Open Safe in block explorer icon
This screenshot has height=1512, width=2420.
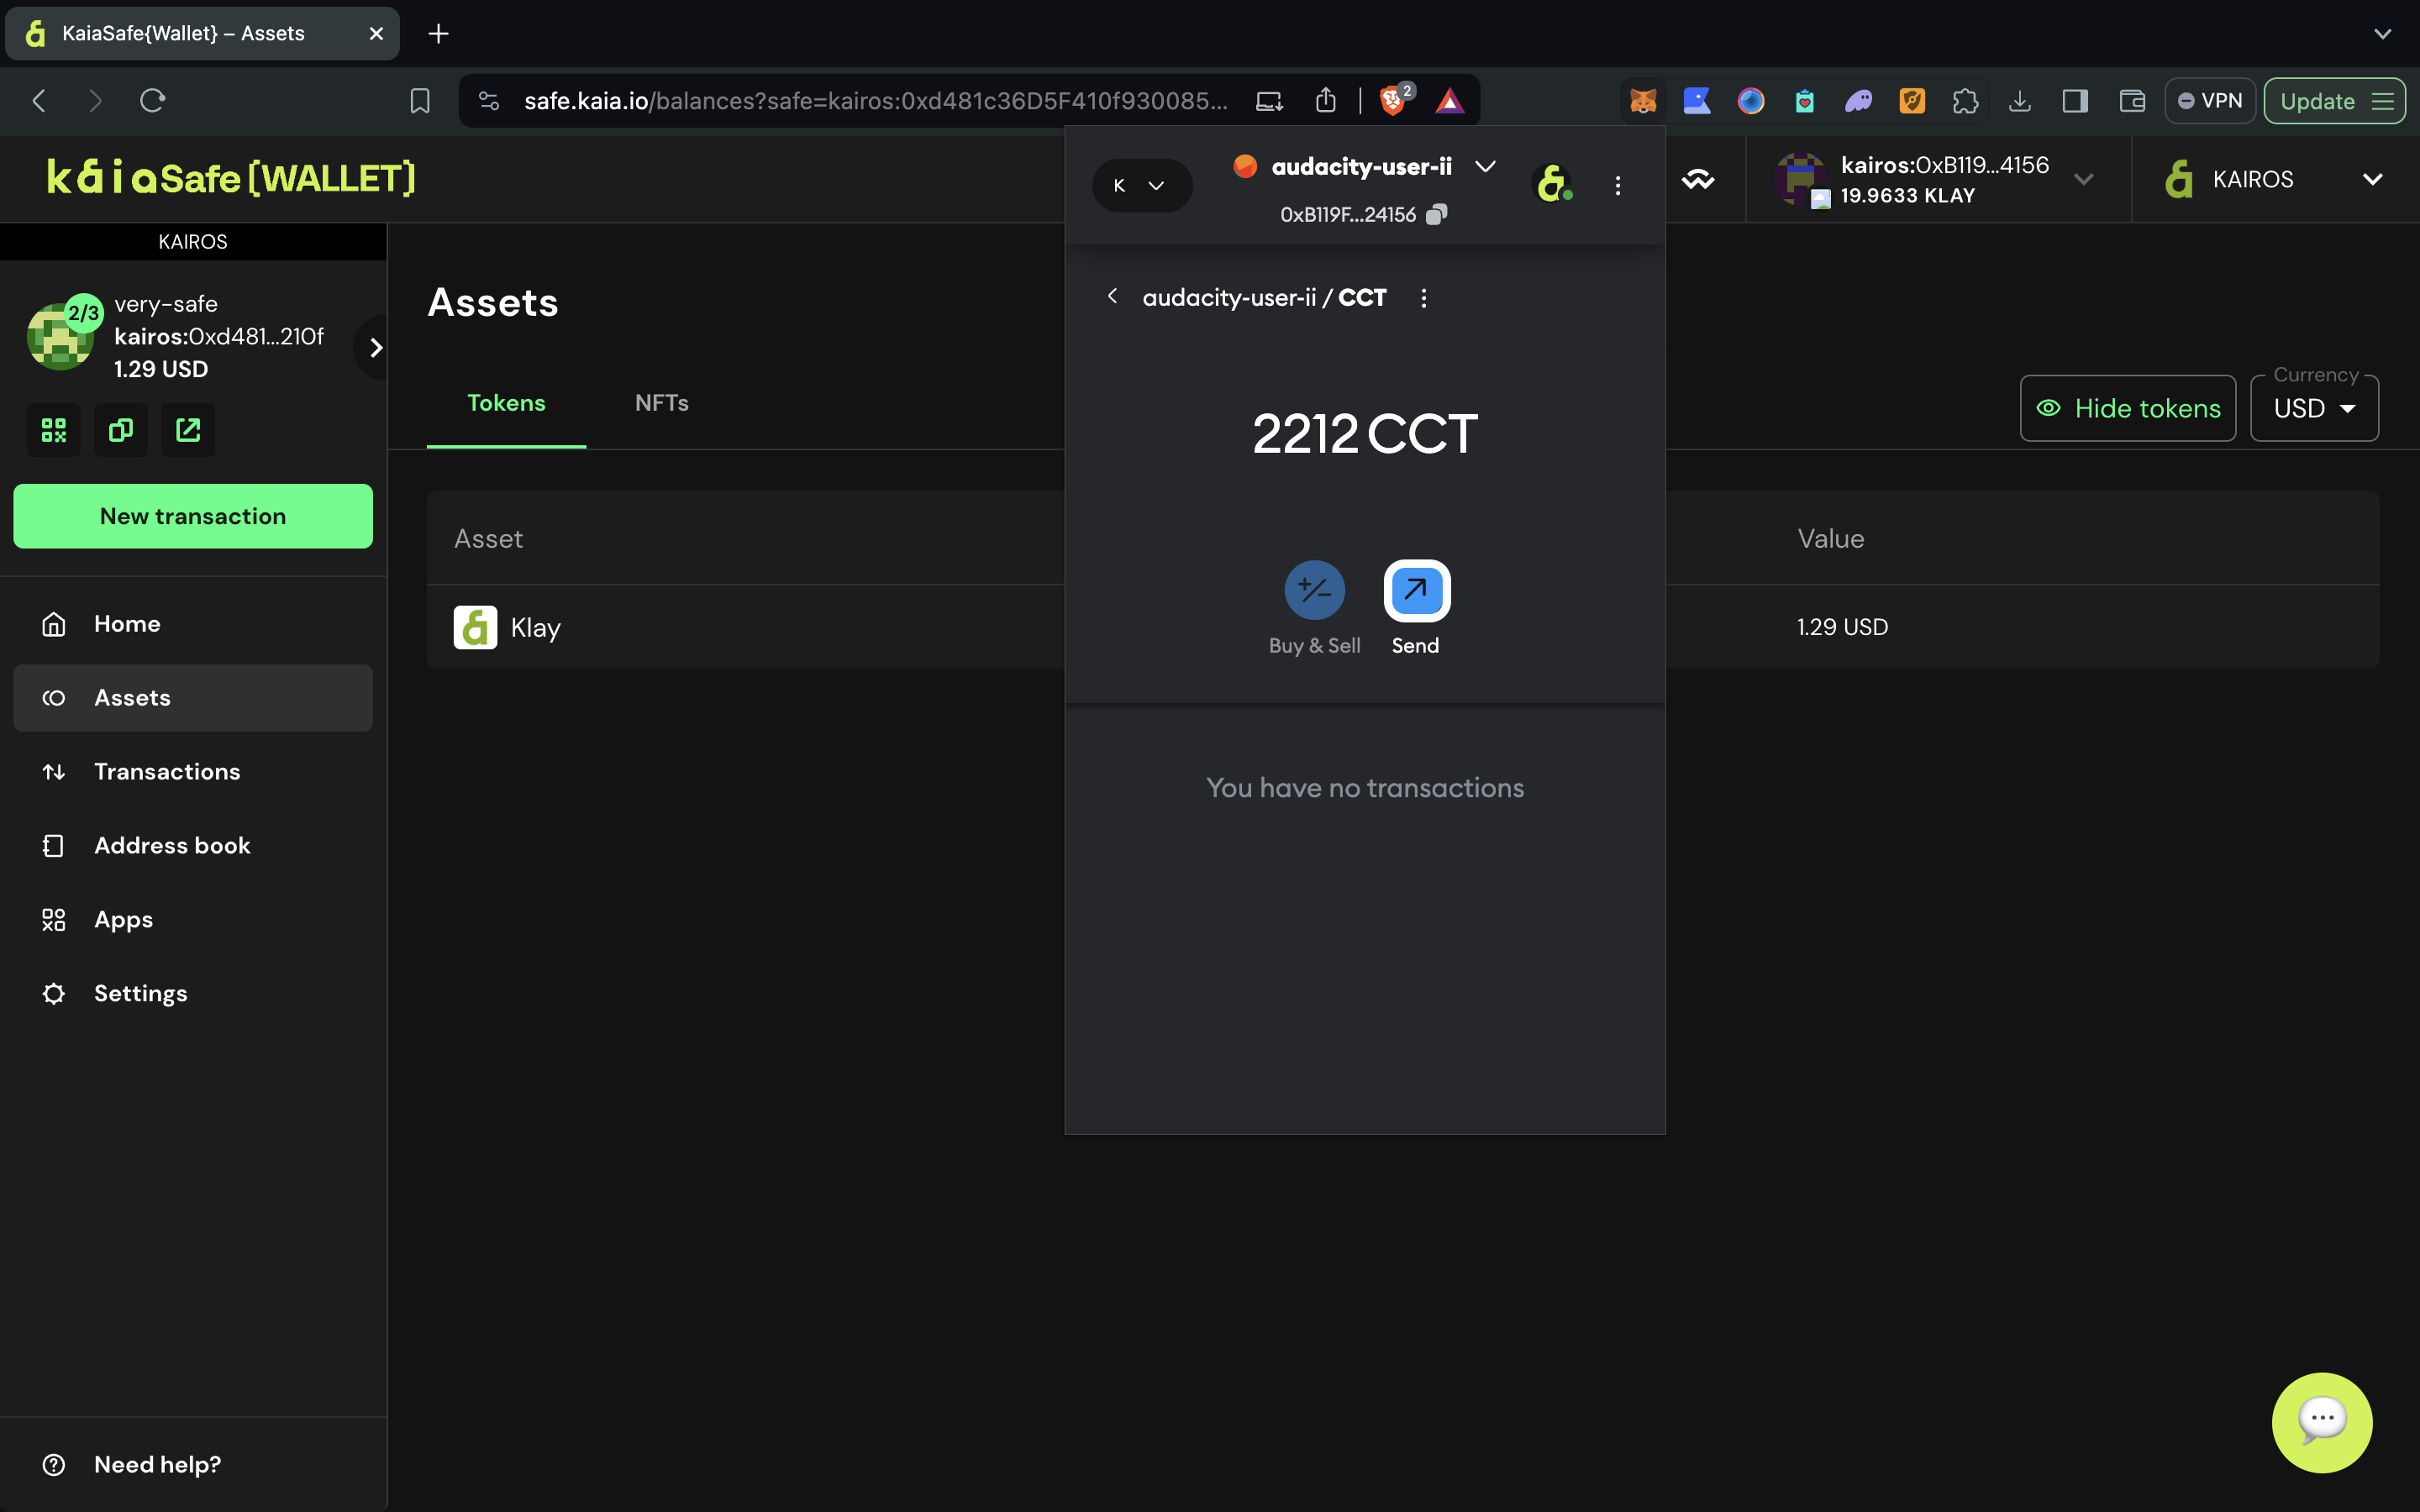(x=188, y=430)
